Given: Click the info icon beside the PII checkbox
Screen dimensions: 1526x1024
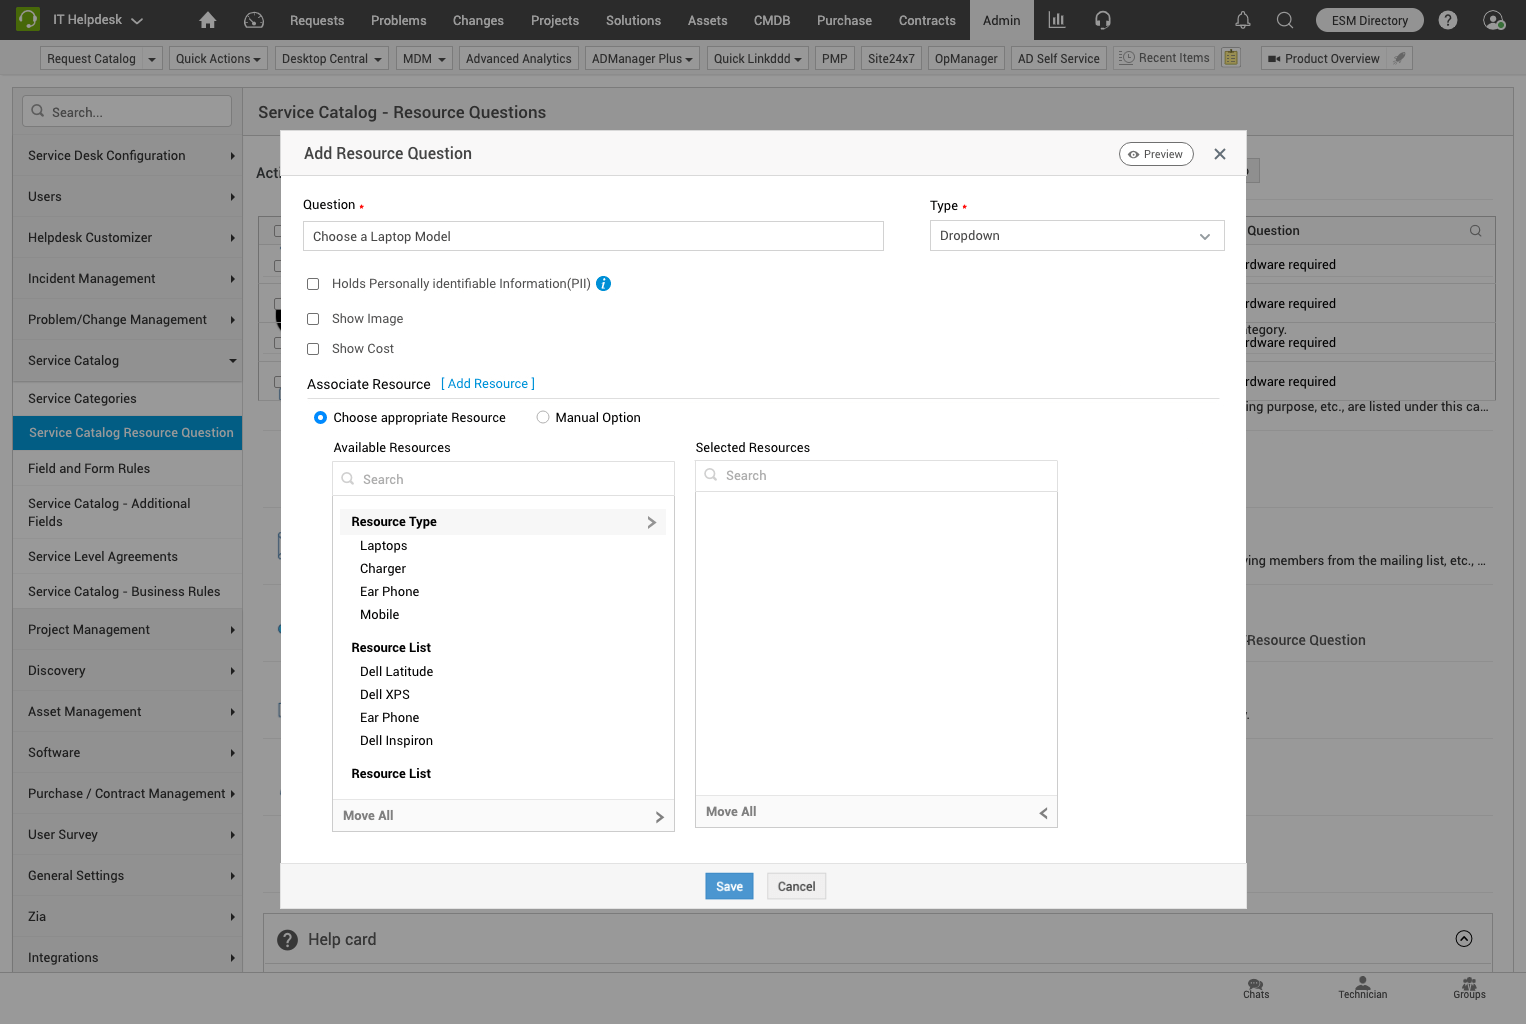Looking at the screenshot, I should (x=603, y=284).
